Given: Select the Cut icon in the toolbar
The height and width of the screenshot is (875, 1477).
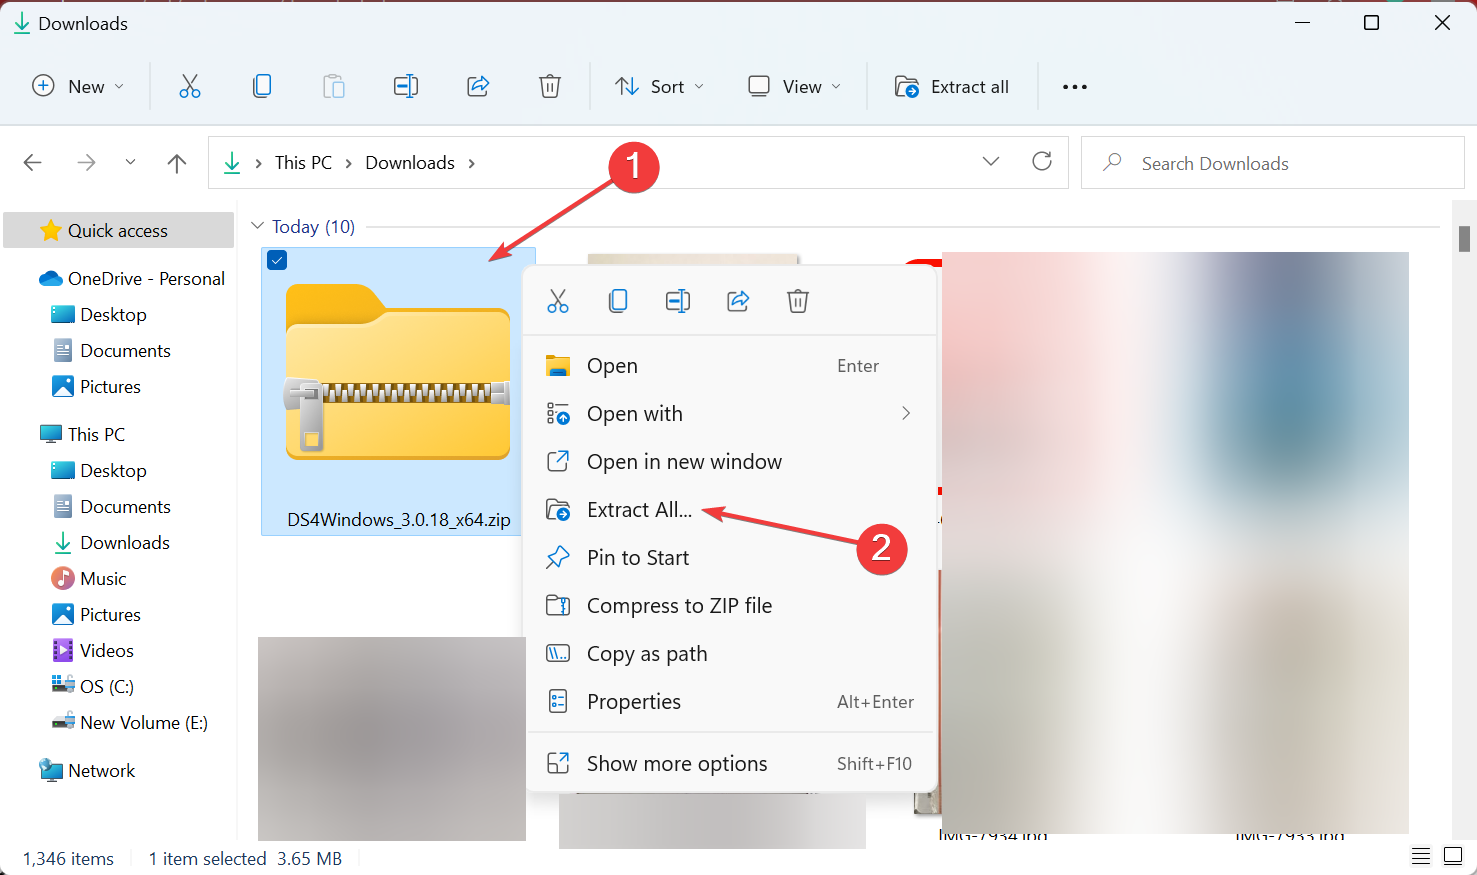Looking at the screenshot, I should 190,86.
